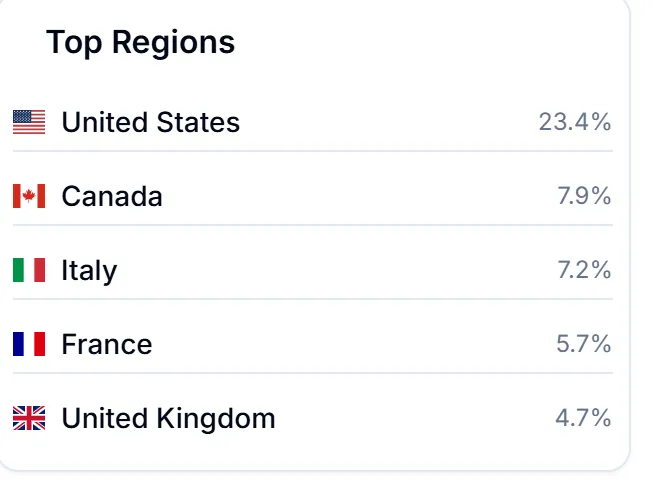Click the 23.4% value for United States
This screenshot has height=490, width=653.
(574, 123)
